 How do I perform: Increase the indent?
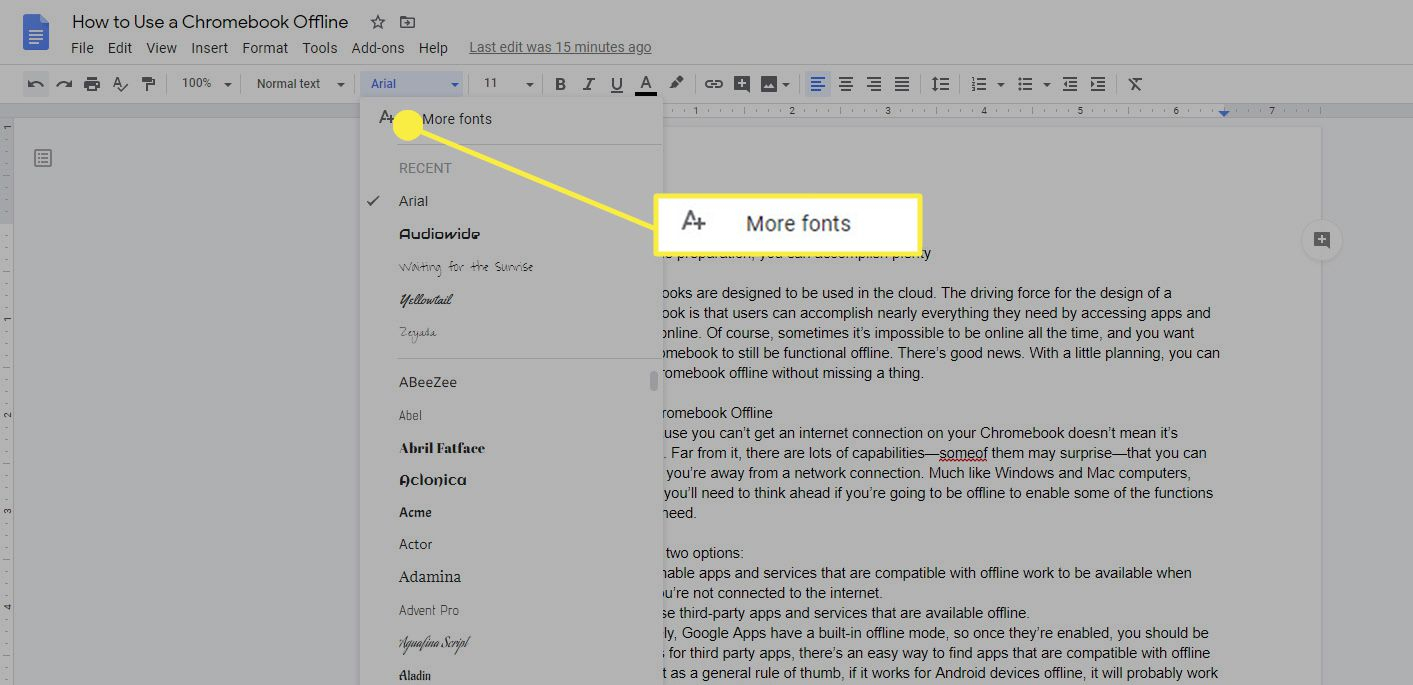(1098, 84)
